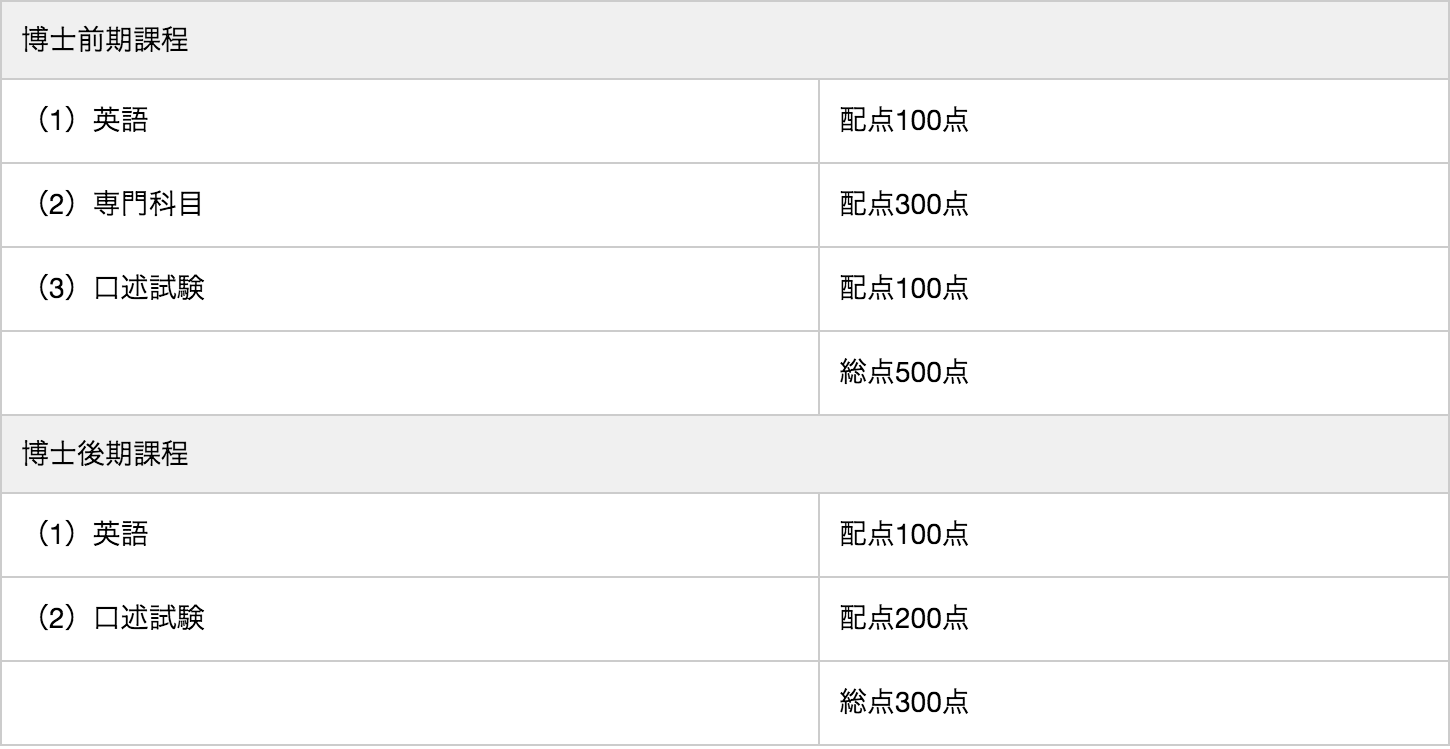Click 口述試験 text in 博士後期課程 section

coord(148,619)
